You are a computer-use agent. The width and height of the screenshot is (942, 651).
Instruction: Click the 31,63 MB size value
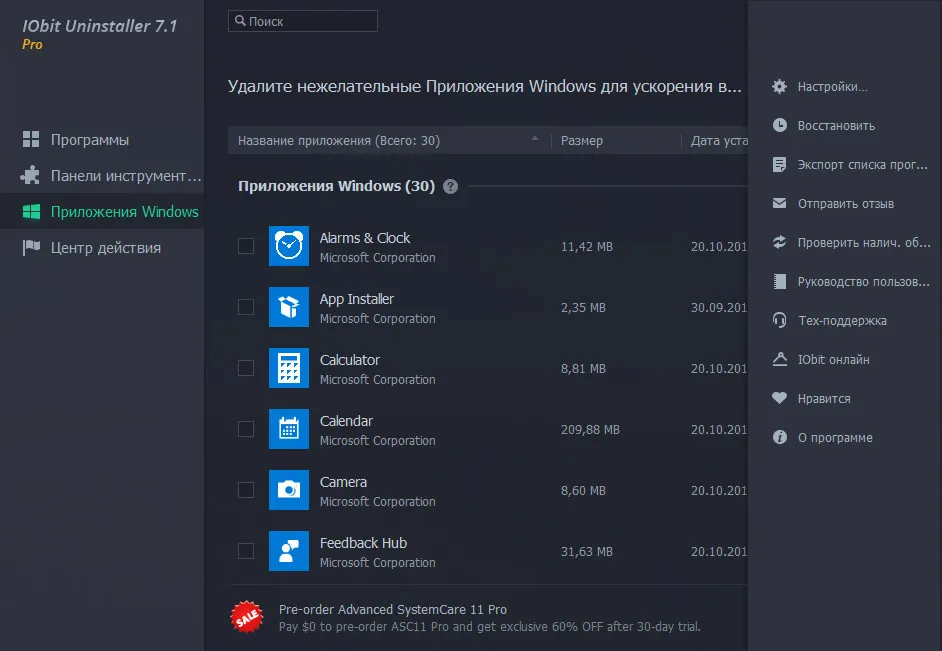click(x=586, y=551)
